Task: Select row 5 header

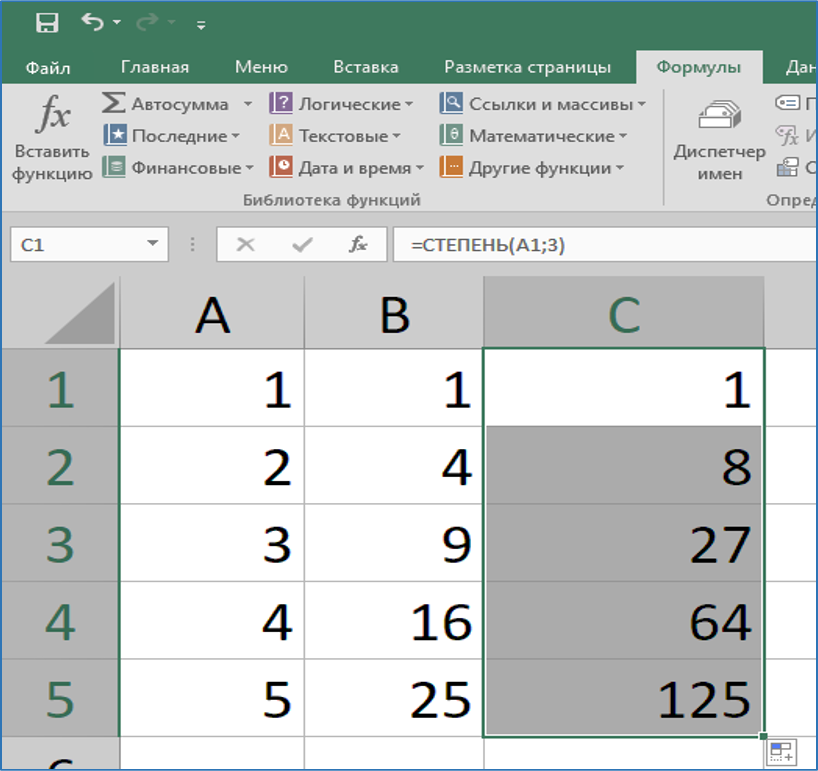Action: click(60, 697)
